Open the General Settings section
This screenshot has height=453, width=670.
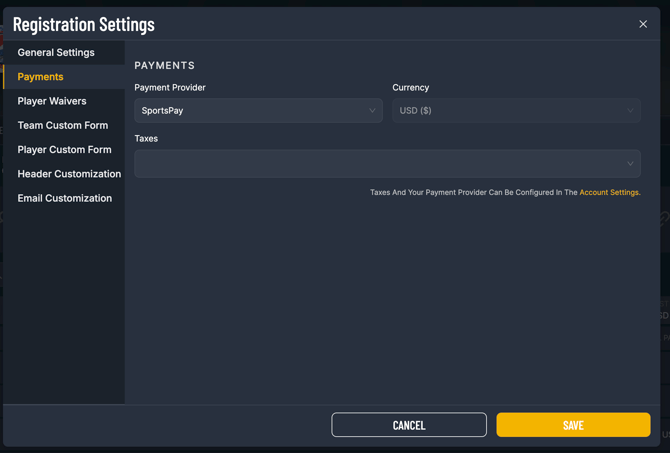coord(56,52)
